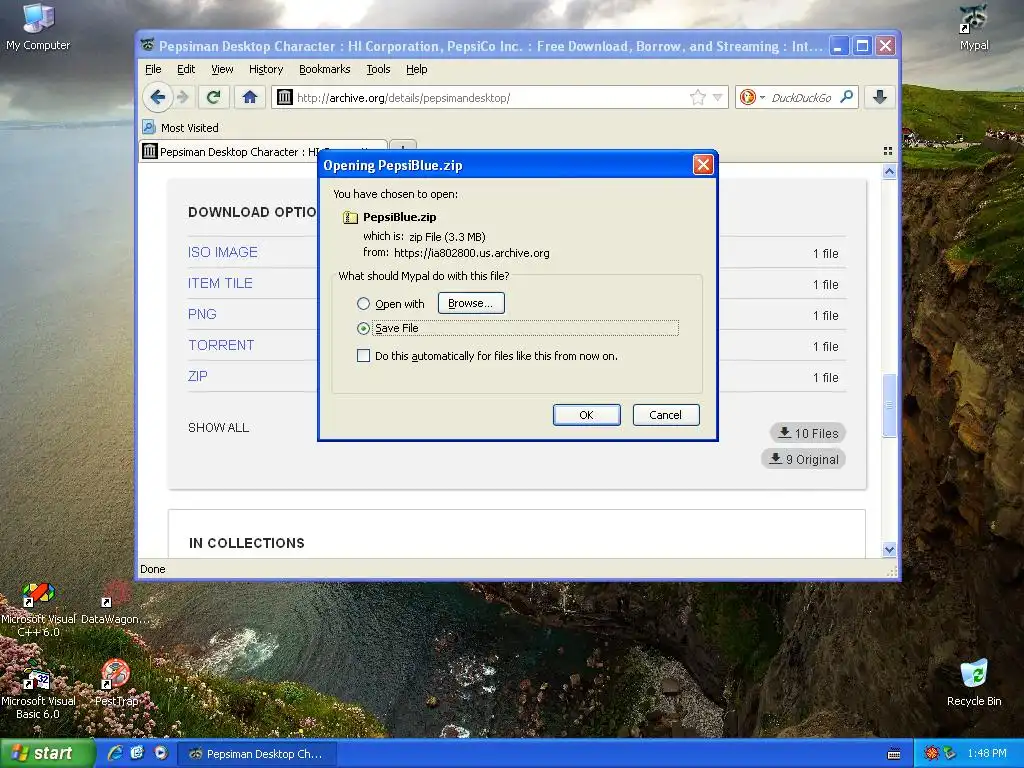Open the list all tabs button
Image resolution: width=1024 pixels, height=768 pixels.
pyautogui.click(x=888, y=151)
